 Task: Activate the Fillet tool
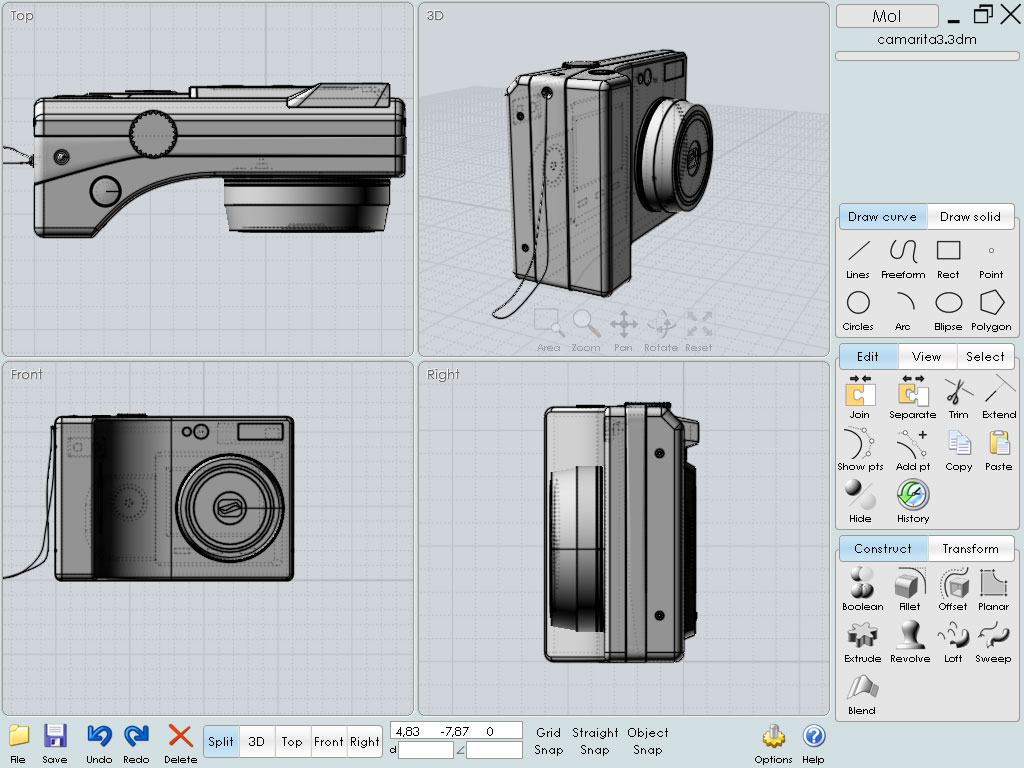909,583
